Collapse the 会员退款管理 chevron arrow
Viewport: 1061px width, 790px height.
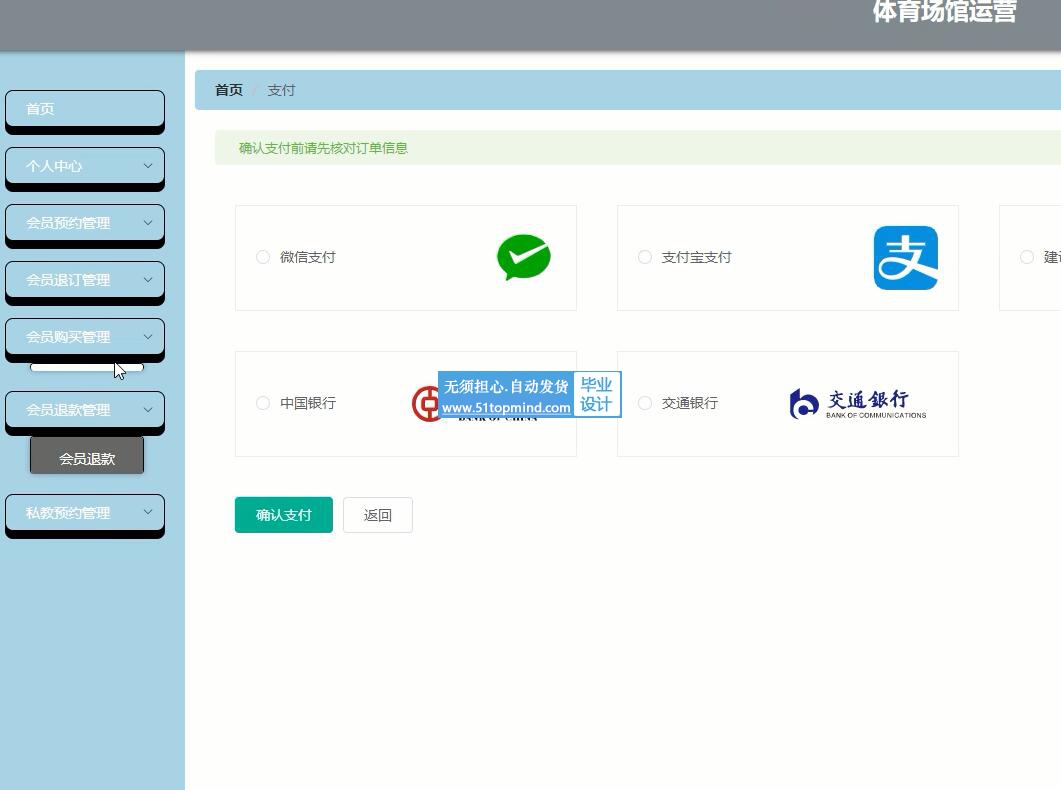(148, 409)
